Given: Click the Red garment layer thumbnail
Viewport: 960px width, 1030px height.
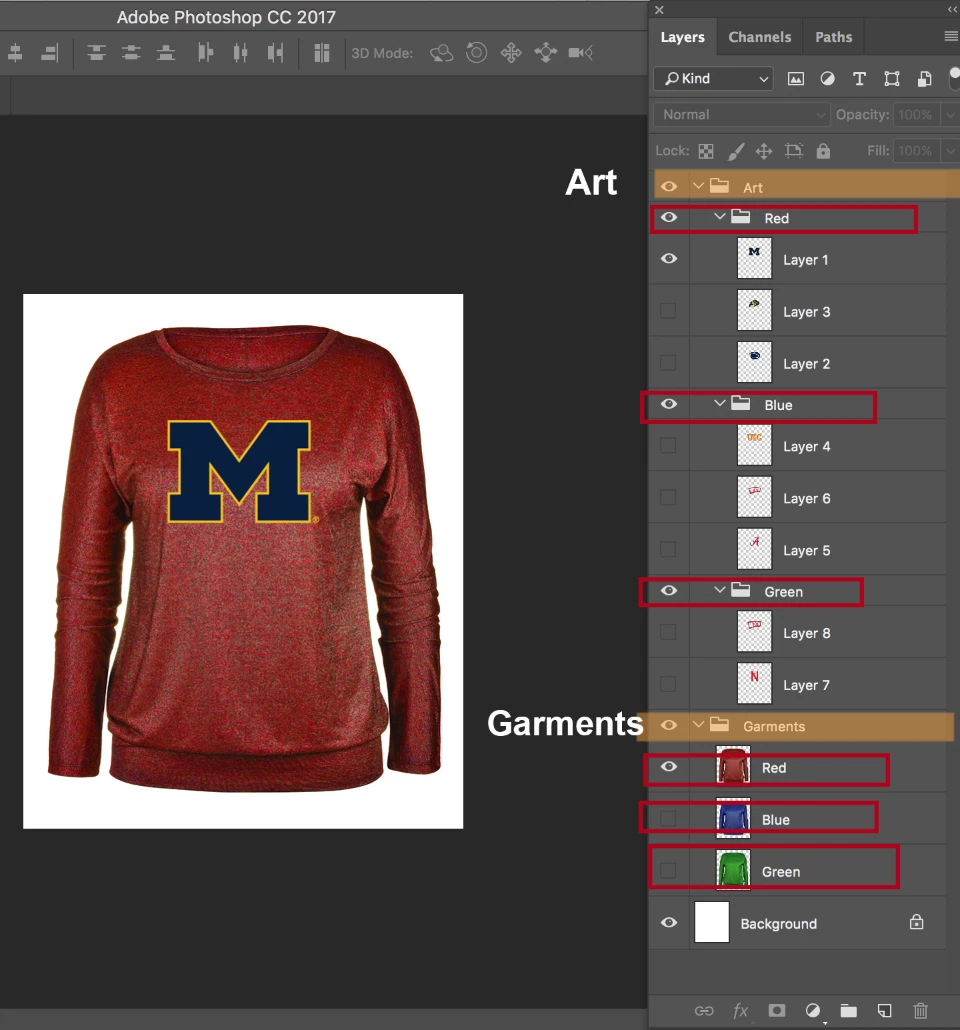Looking at the screenshot, I should 733,765.
